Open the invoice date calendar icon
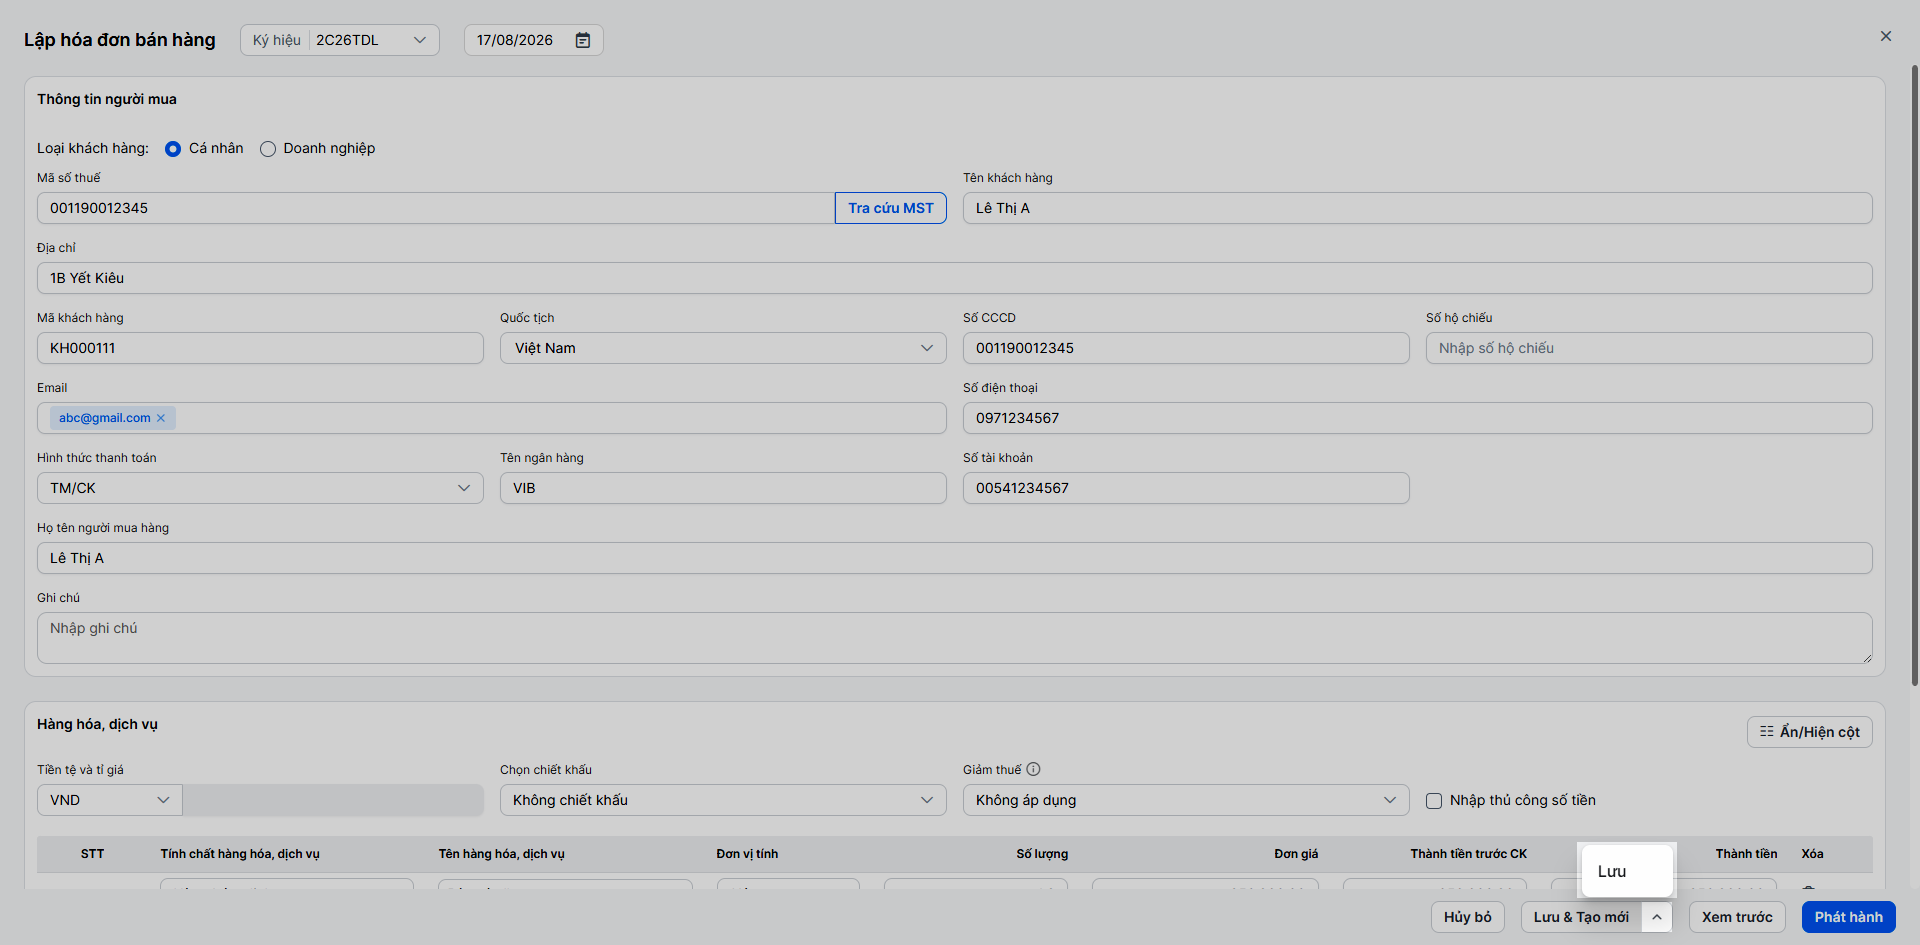This screenshot has height=945, width=1920. click(x=583, y=40)
